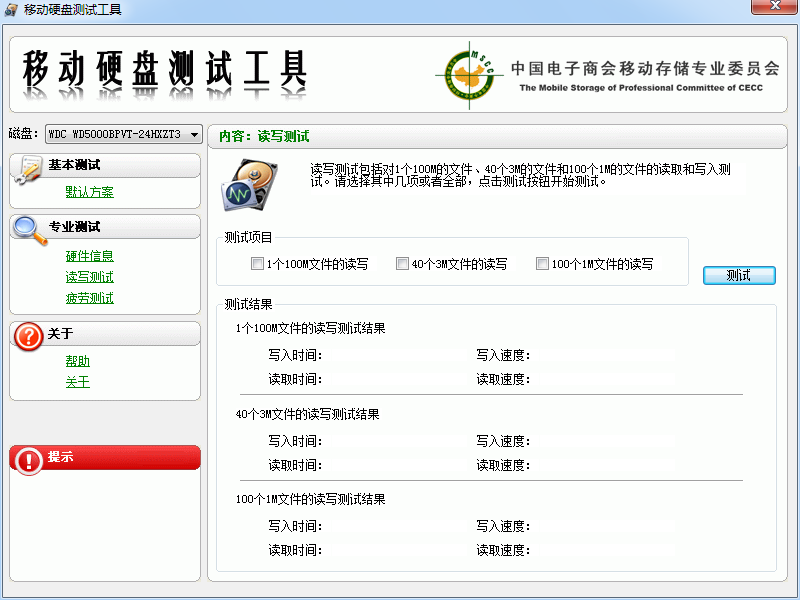Click the red exclamation 提示 icon

point(28,459)
